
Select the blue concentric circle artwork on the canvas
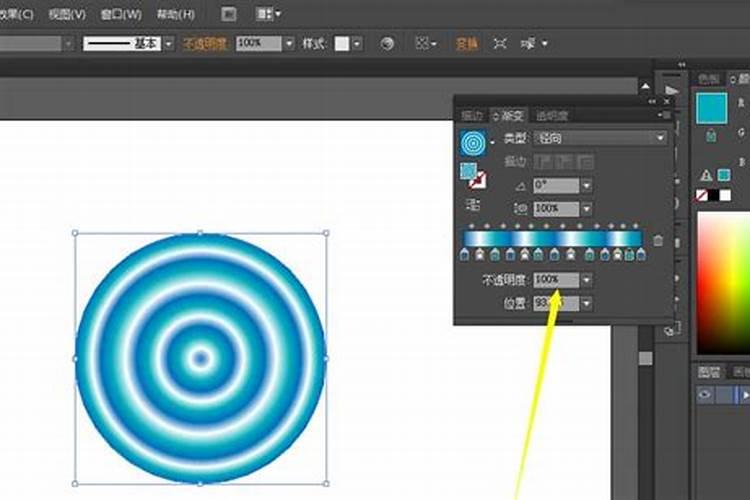pyautogui.click(x=200, y=358)
